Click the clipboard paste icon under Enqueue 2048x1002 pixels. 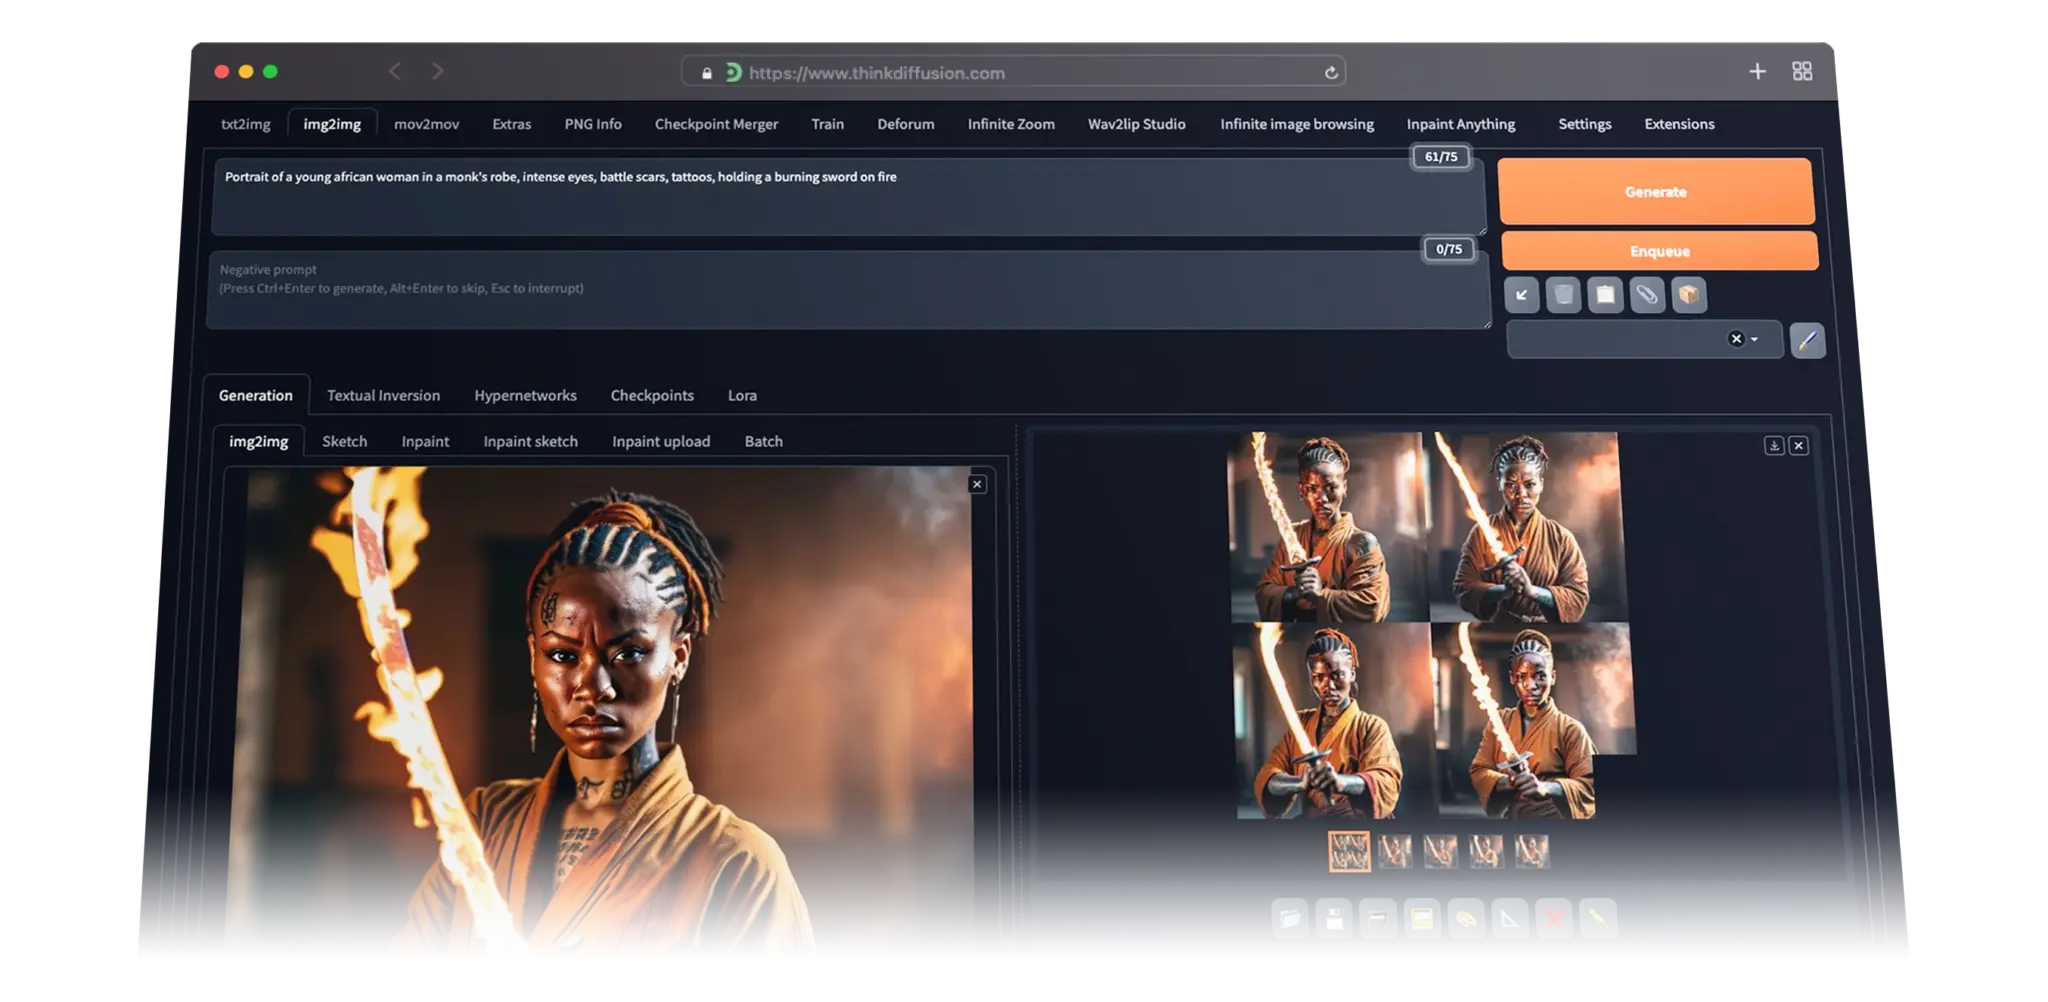(1605, 295)
